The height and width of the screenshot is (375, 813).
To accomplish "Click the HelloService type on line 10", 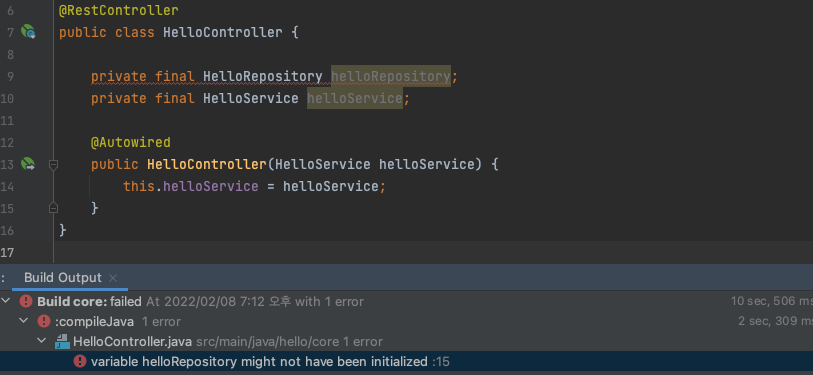I will 251,98.
